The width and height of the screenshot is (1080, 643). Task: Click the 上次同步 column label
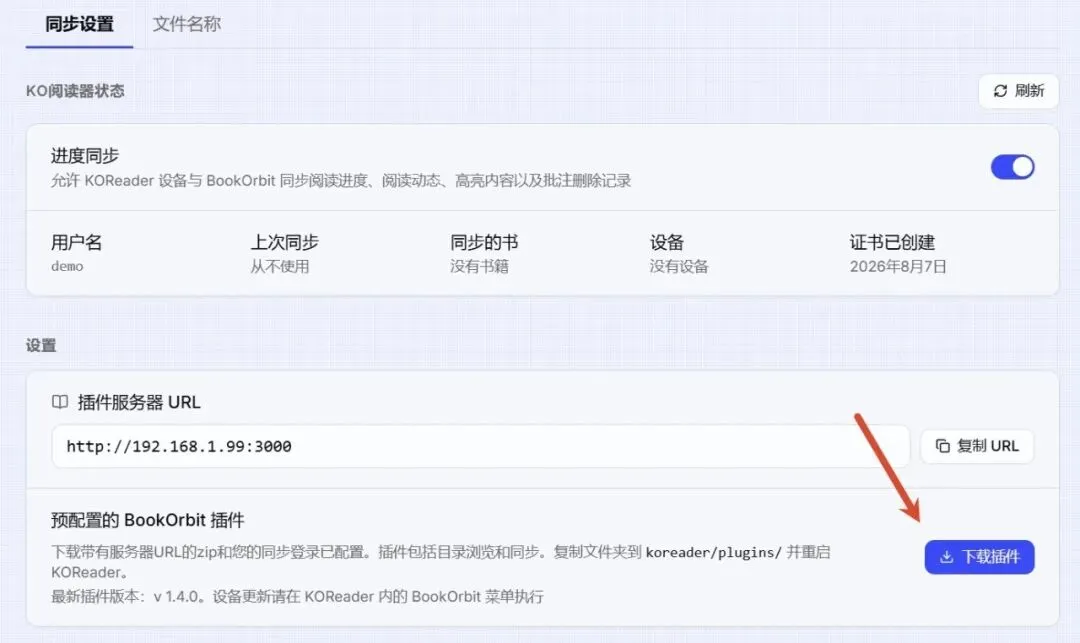[284, 242]
